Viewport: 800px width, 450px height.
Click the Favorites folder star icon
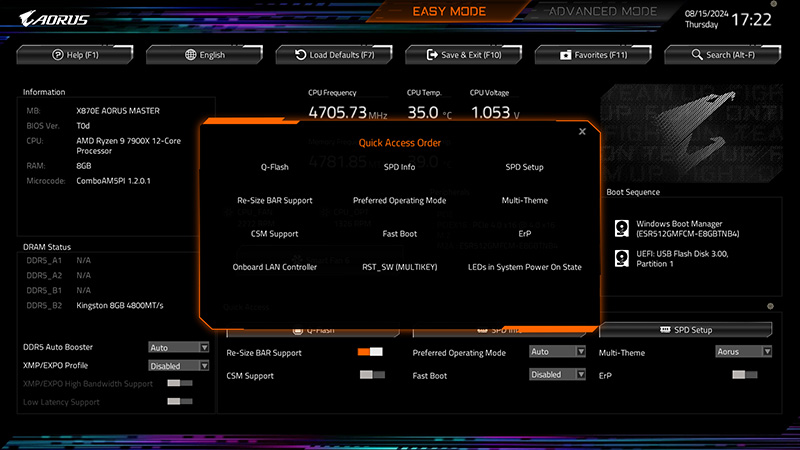click(565, 55)
